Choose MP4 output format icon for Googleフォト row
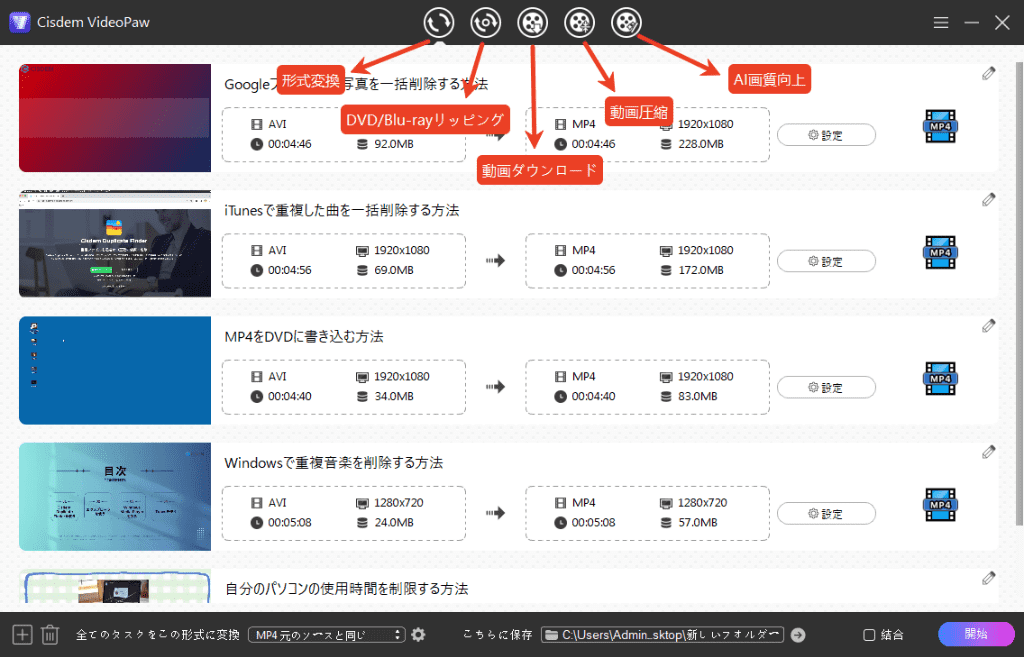 point(940,126)
